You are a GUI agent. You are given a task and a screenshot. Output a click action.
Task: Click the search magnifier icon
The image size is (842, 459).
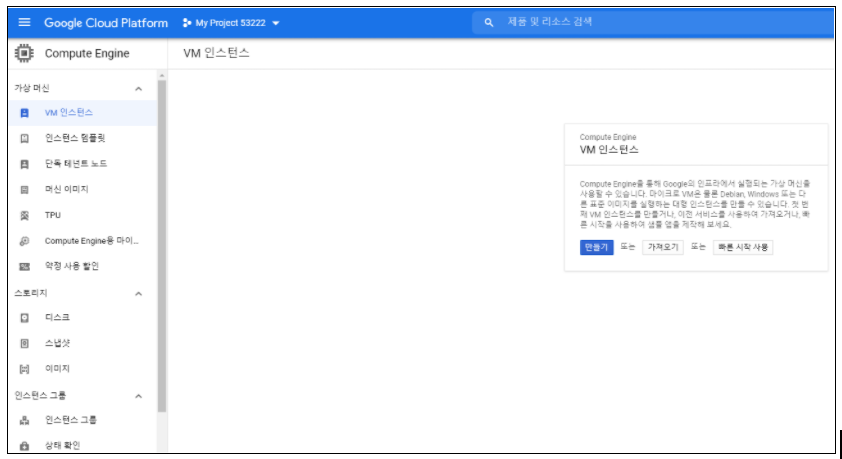click(x=489, y=22)
